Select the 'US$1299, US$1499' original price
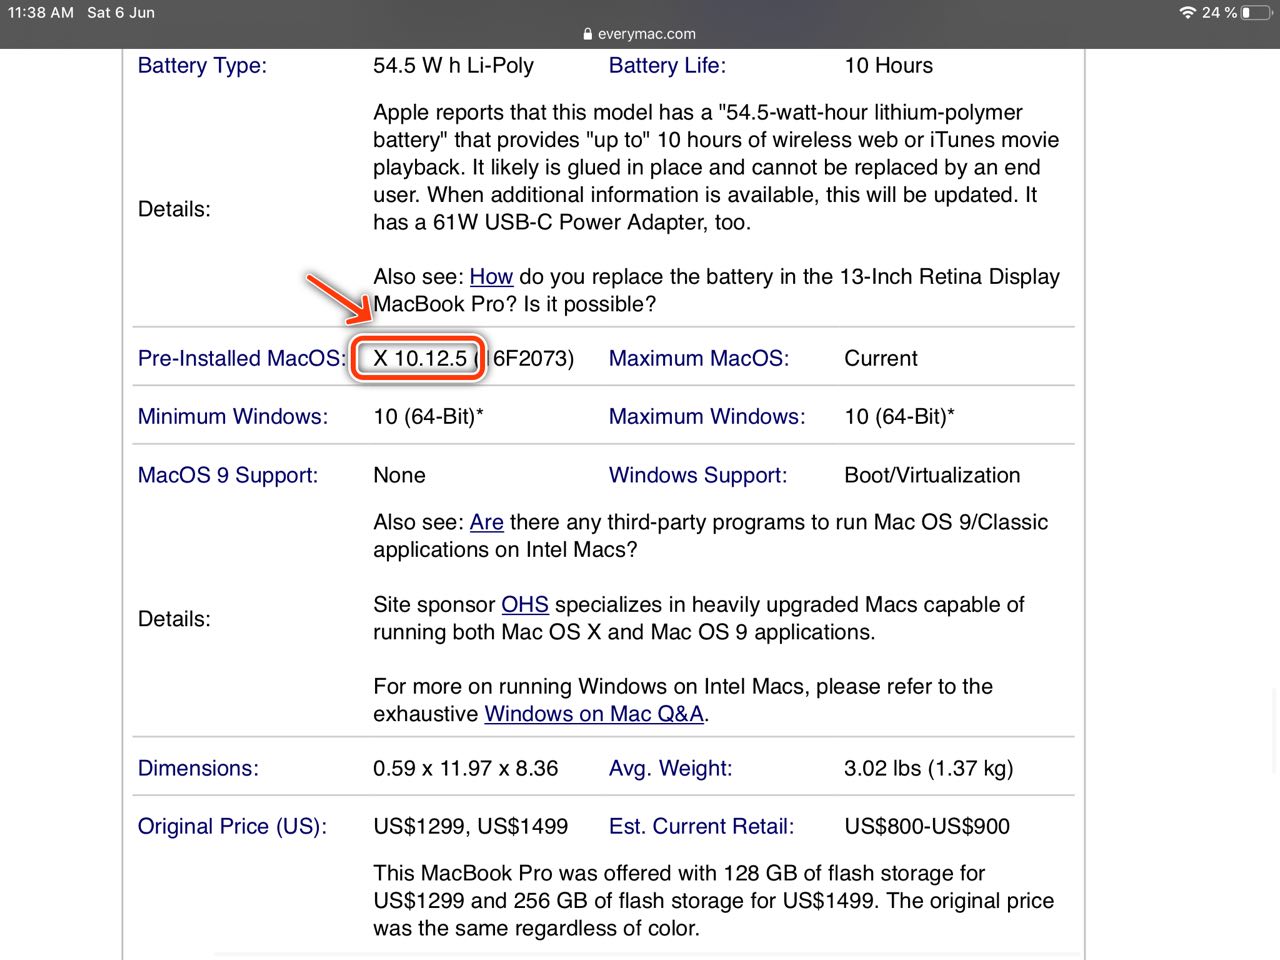 pos(471,827)
